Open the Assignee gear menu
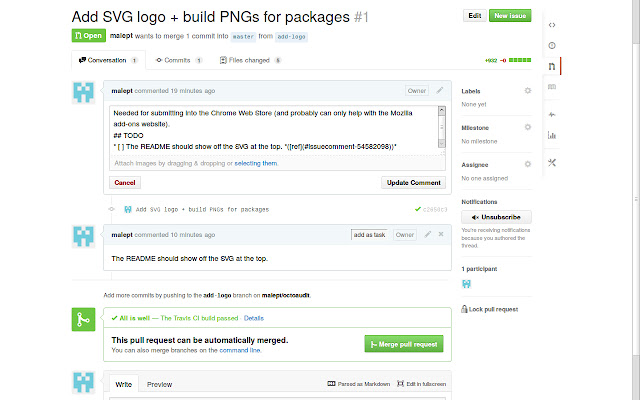 point(528,165)
